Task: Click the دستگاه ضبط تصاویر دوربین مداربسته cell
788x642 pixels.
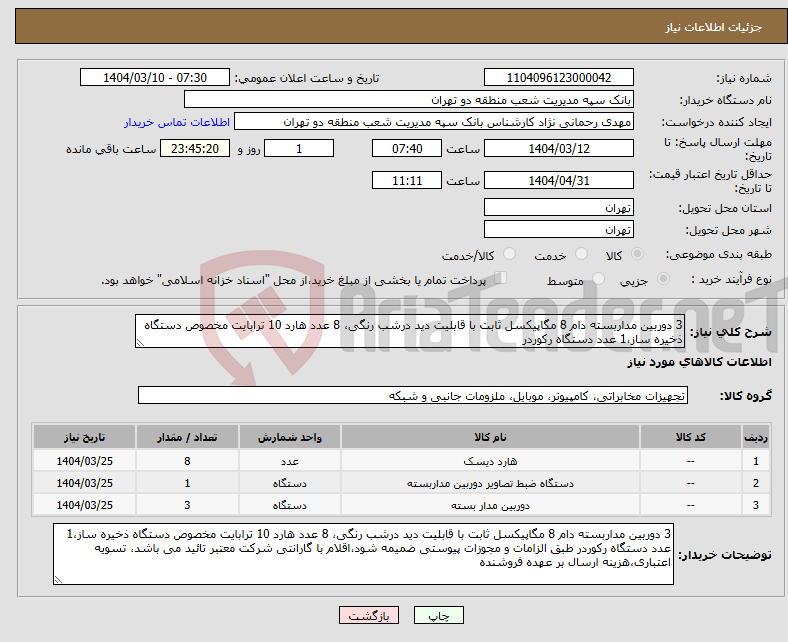Action: click(490, 483)
